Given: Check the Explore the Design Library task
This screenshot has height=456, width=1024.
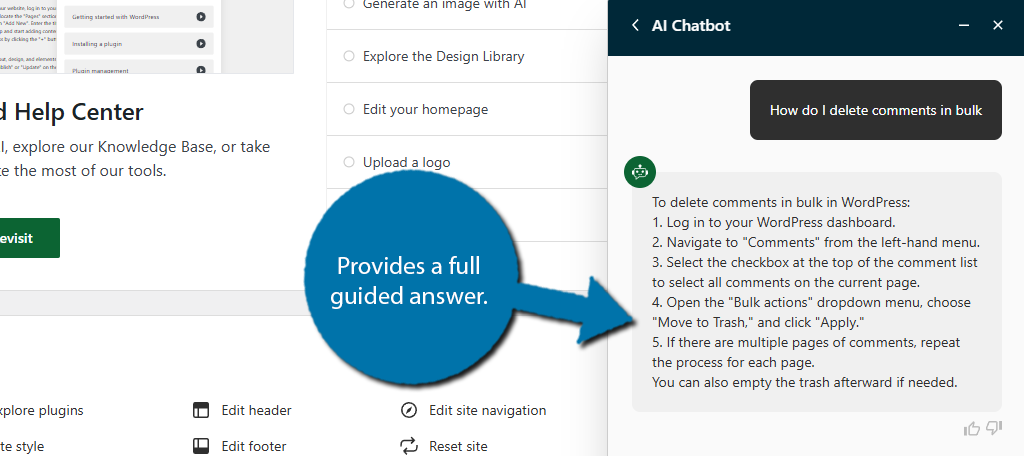Looking at the screenshot, I should [x=349, y=56].
